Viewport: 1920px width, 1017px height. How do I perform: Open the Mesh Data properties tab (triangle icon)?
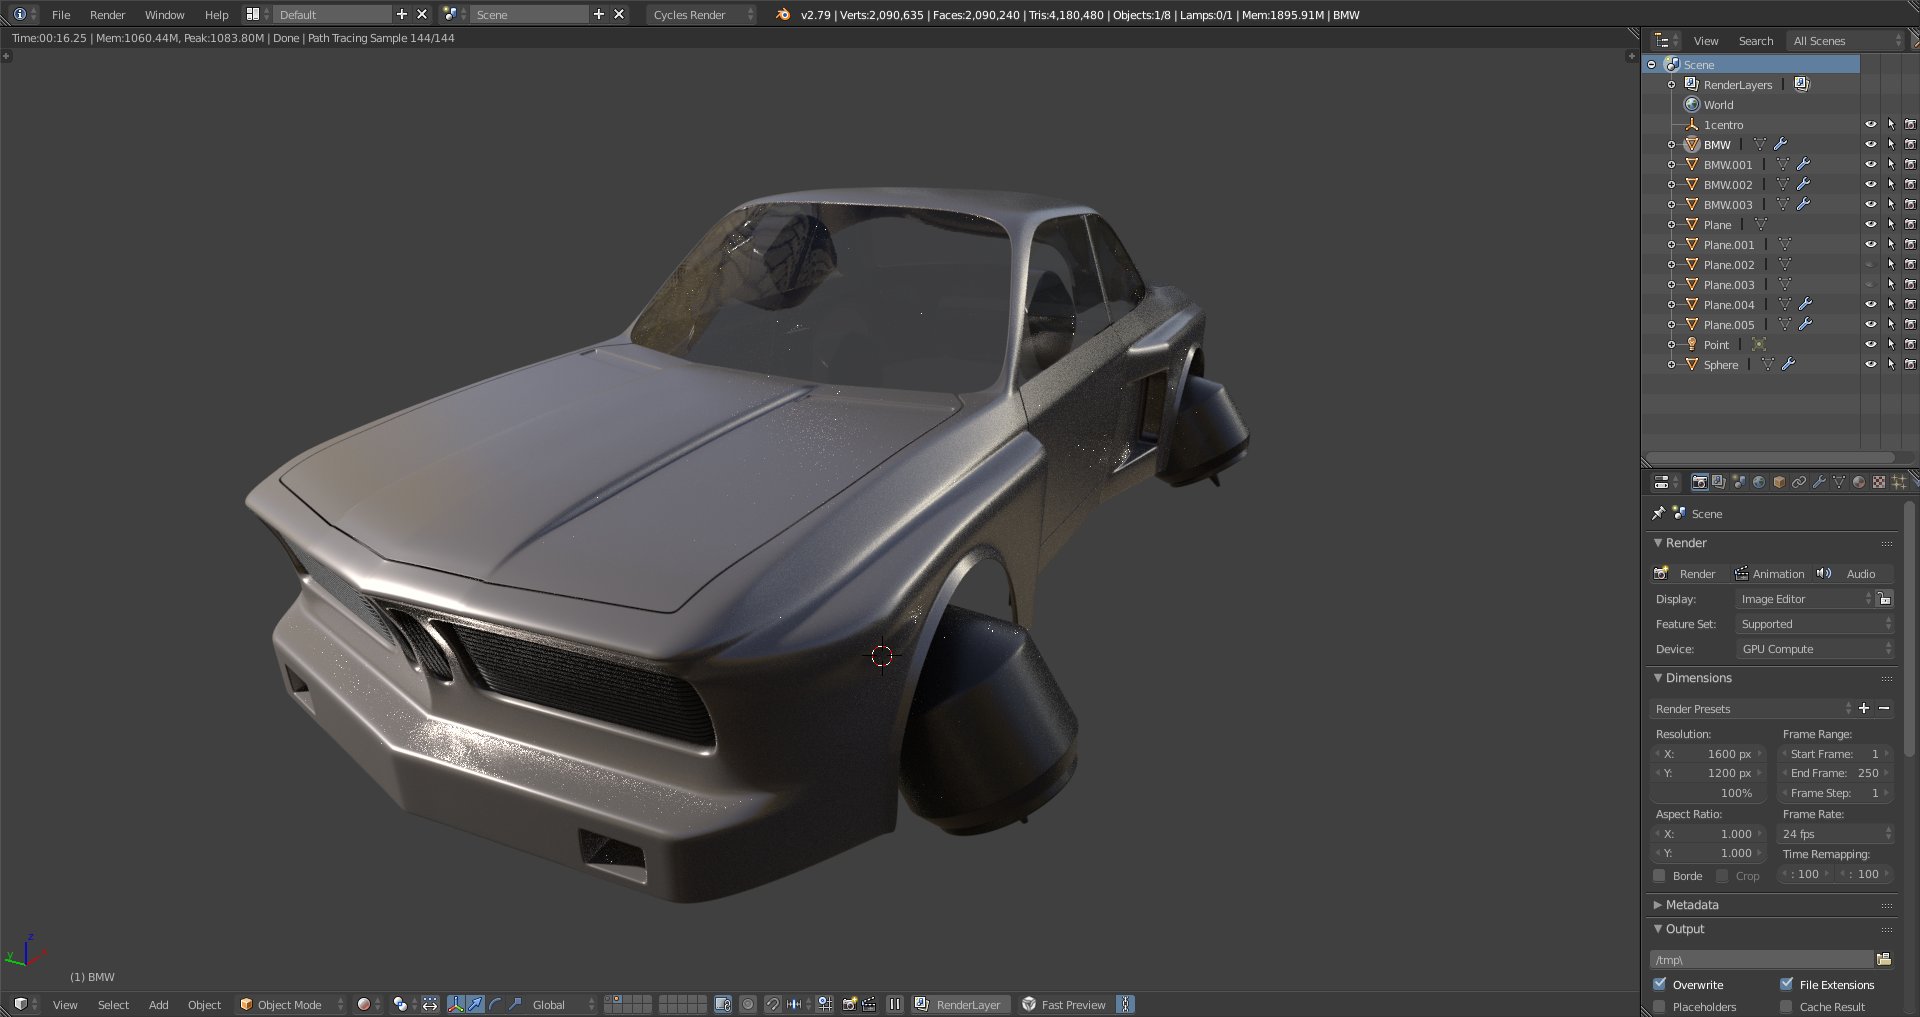tap(1839, 482)
